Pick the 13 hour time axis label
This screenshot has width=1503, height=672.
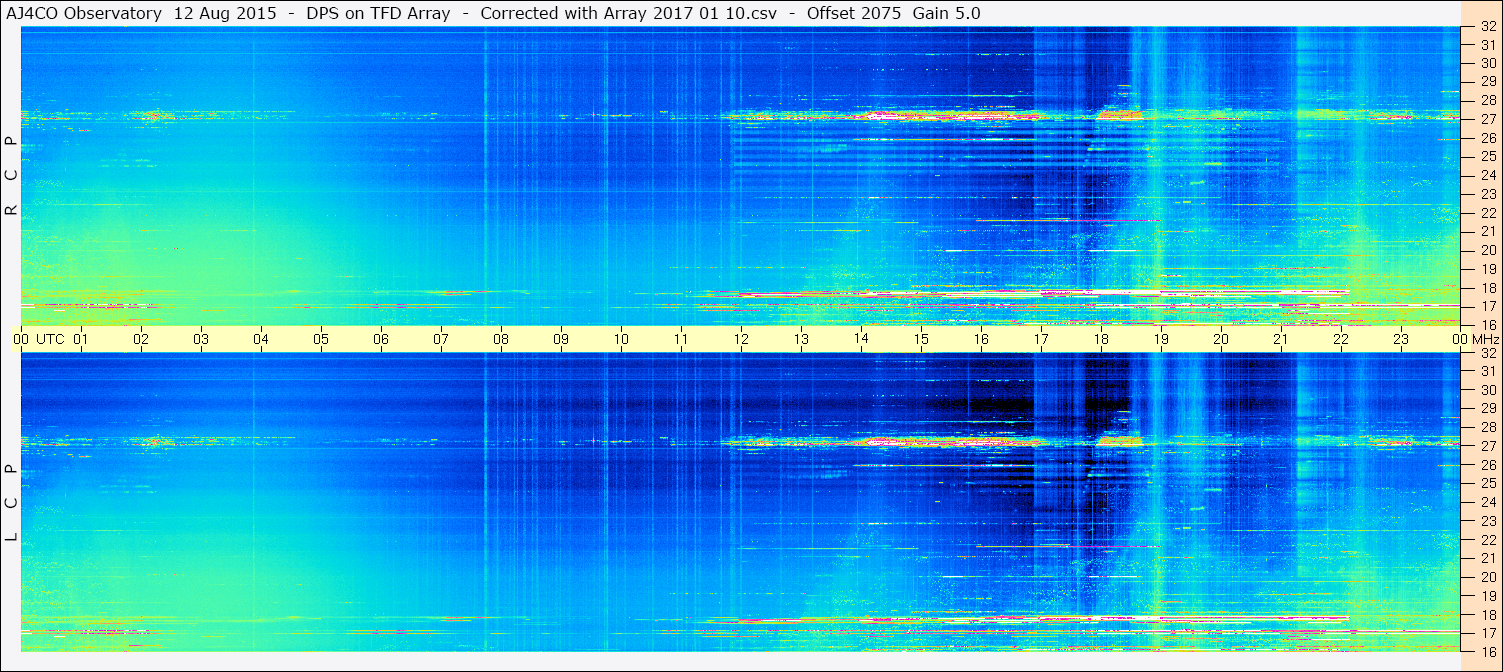[801, 339]
